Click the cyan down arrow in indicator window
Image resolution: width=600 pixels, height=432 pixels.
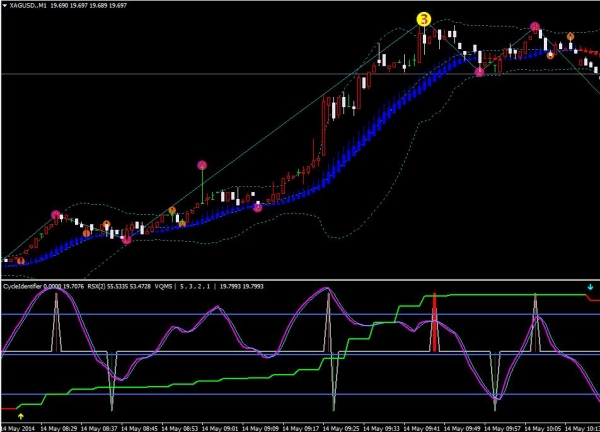pyautogui.click(x=589, y=286)
